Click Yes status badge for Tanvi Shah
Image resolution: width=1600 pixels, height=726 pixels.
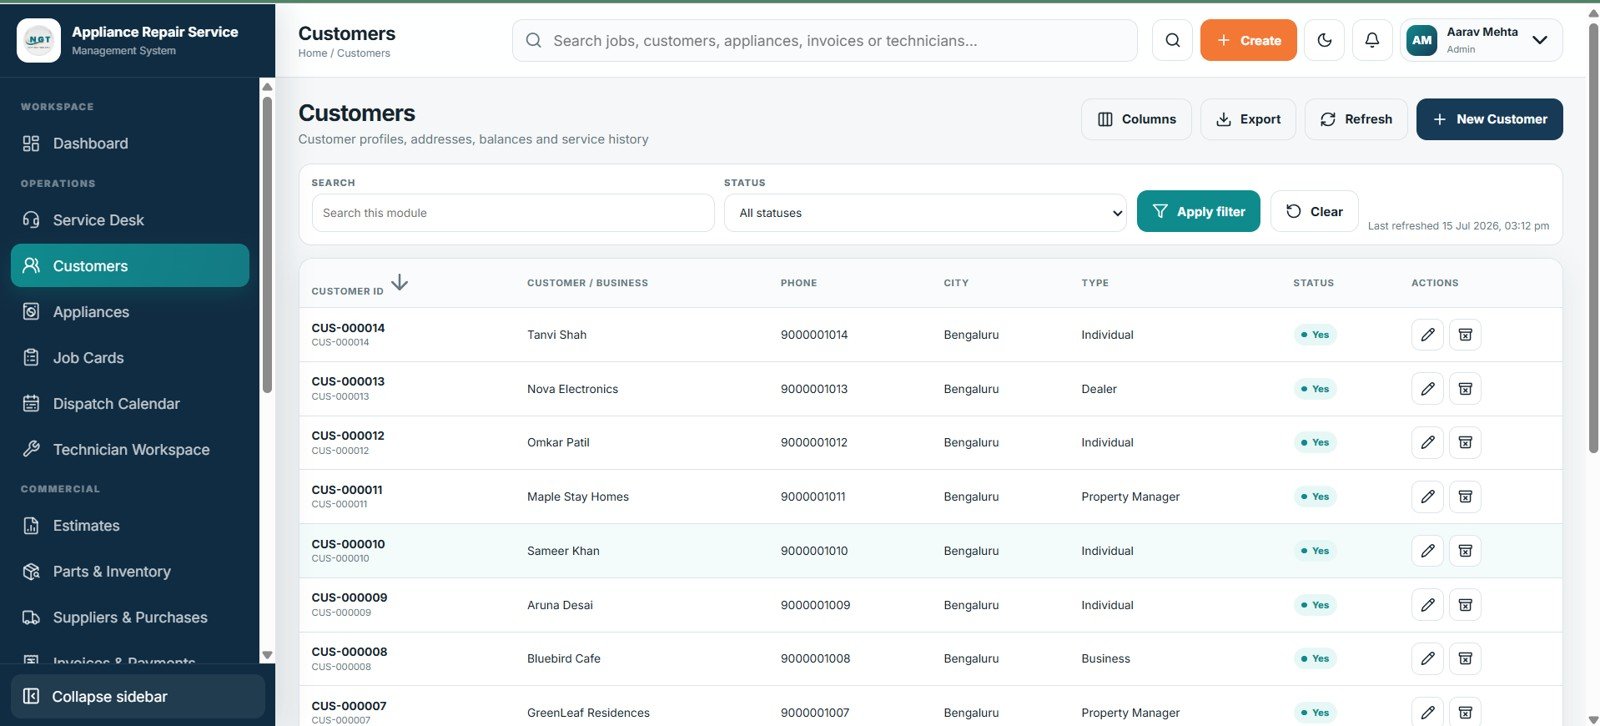(1315, 335)
